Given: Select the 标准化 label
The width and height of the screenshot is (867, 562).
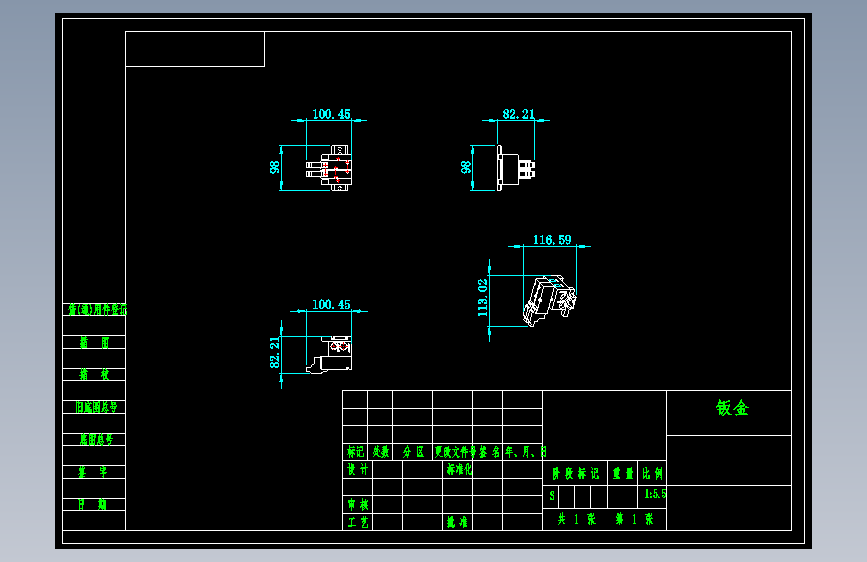Looking at the screenshot, I should click(x=459, y=470).
